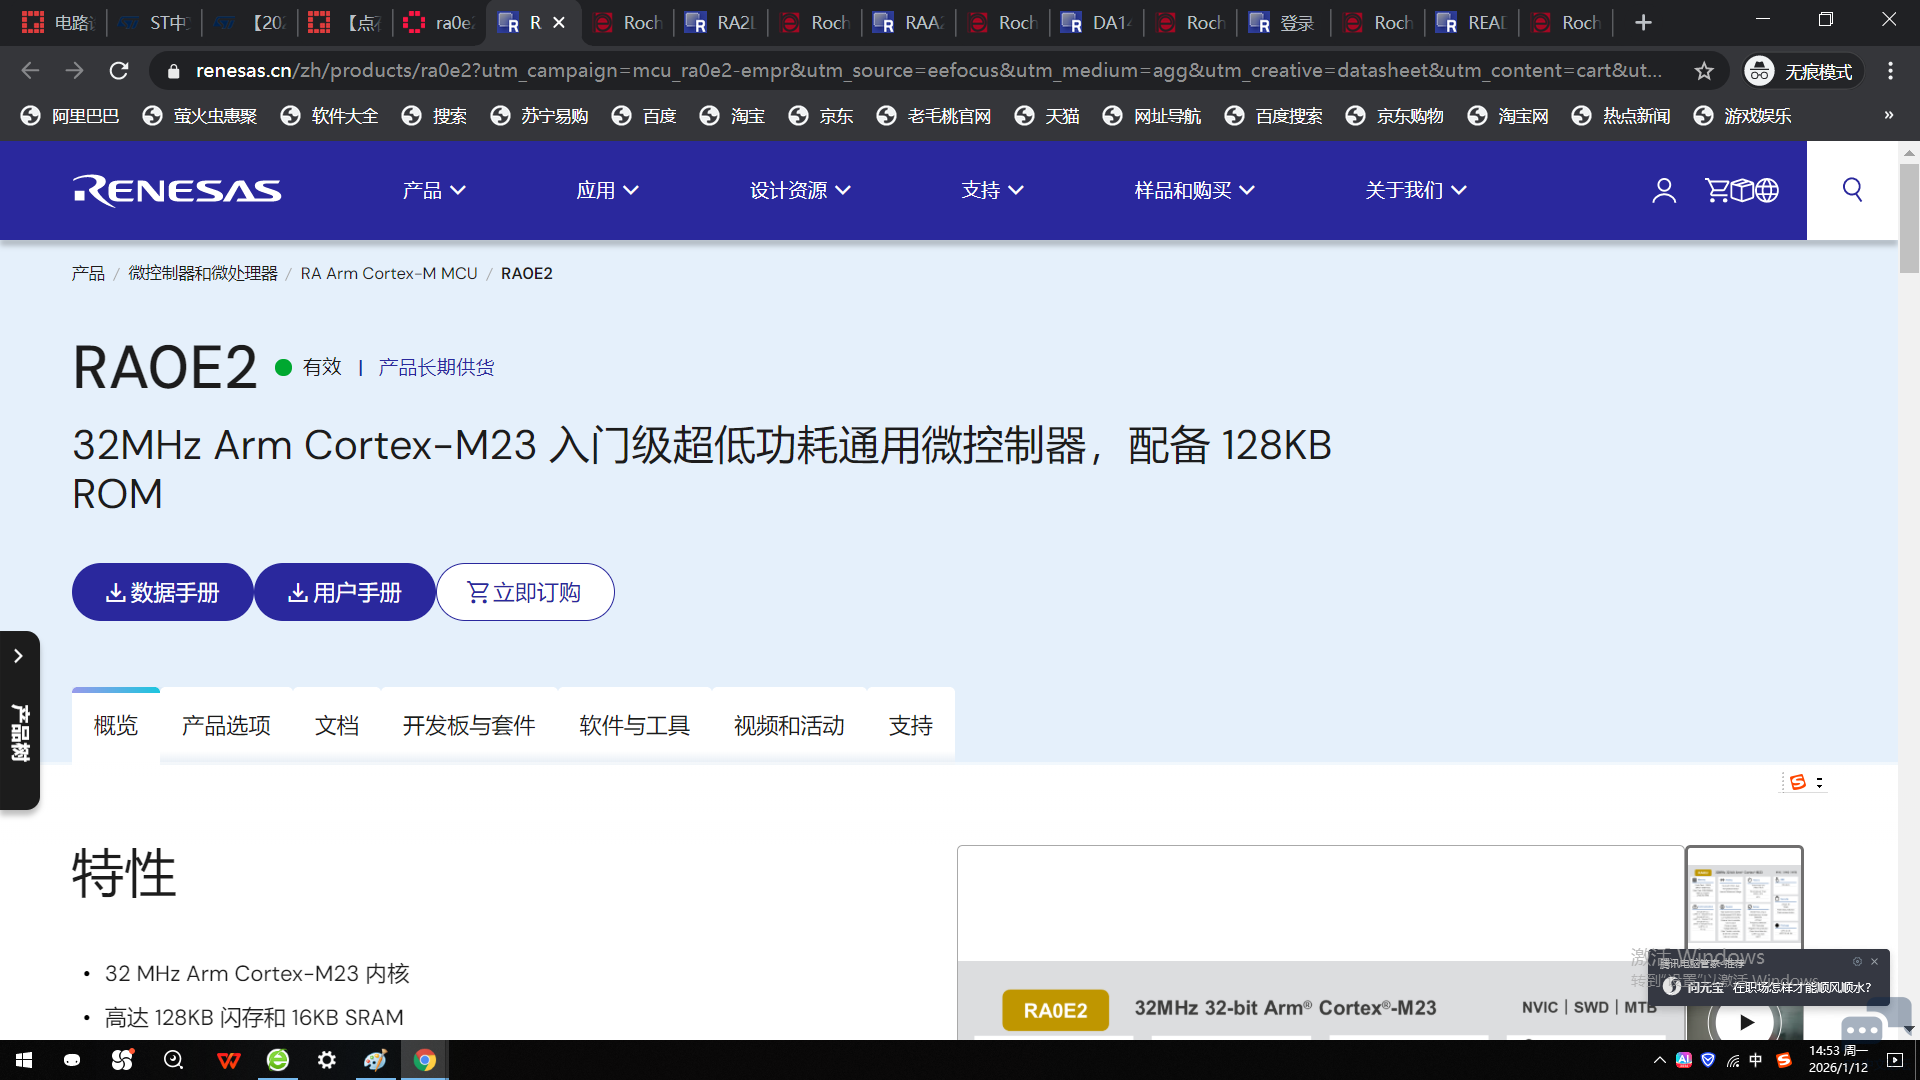Screen dimensions: 1920x1080
Task: Open the 产品长期供货 link
Action: coord(436,367)
